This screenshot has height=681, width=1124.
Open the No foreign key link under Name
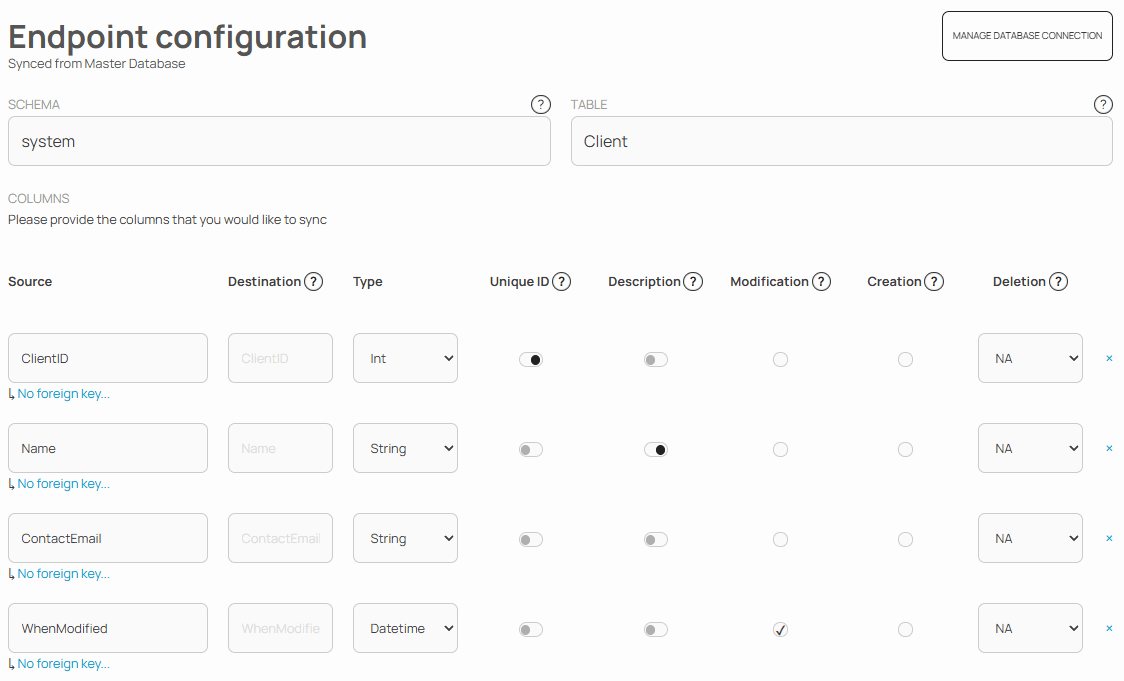pyautogui.click(x=63, y=484)
